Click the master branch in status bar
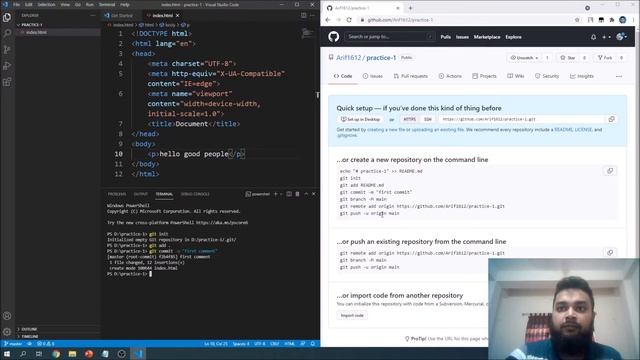Viewport: 640px width, 360px height. click(13, 344)
